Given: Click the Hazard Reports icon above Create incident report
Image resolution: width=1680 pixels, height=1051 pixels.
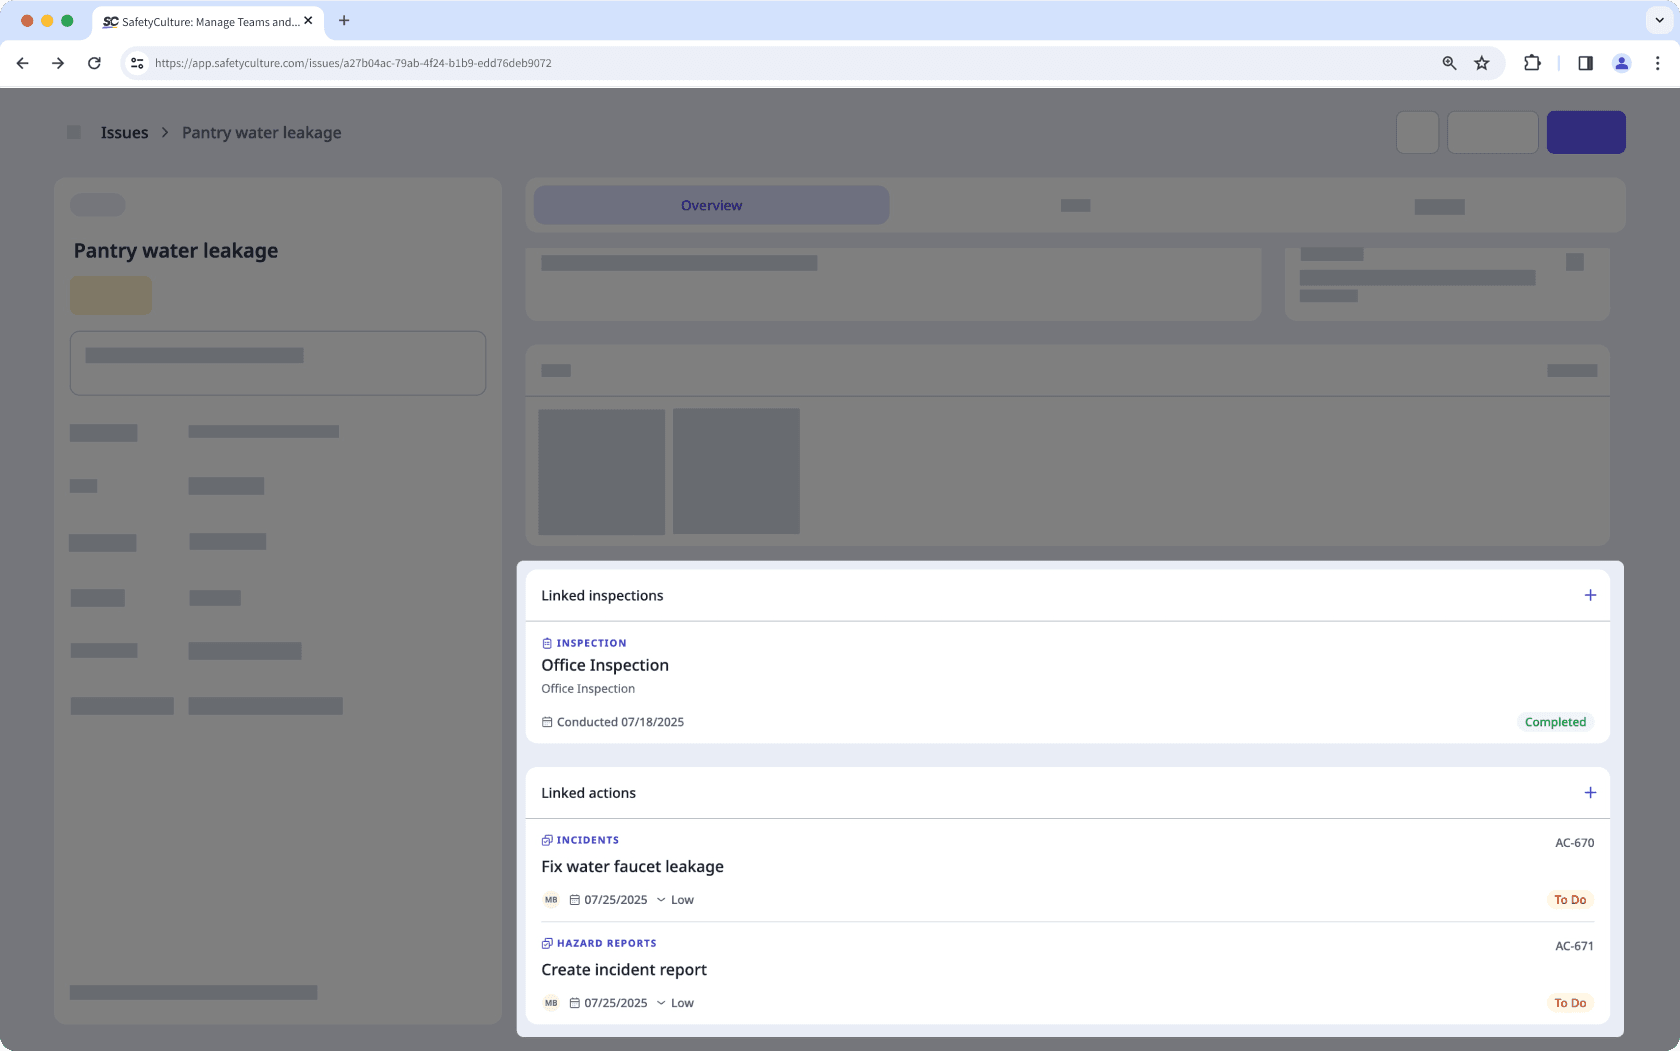Looking at the screenshot, I should pyautogui.click(x=546, y=943).
